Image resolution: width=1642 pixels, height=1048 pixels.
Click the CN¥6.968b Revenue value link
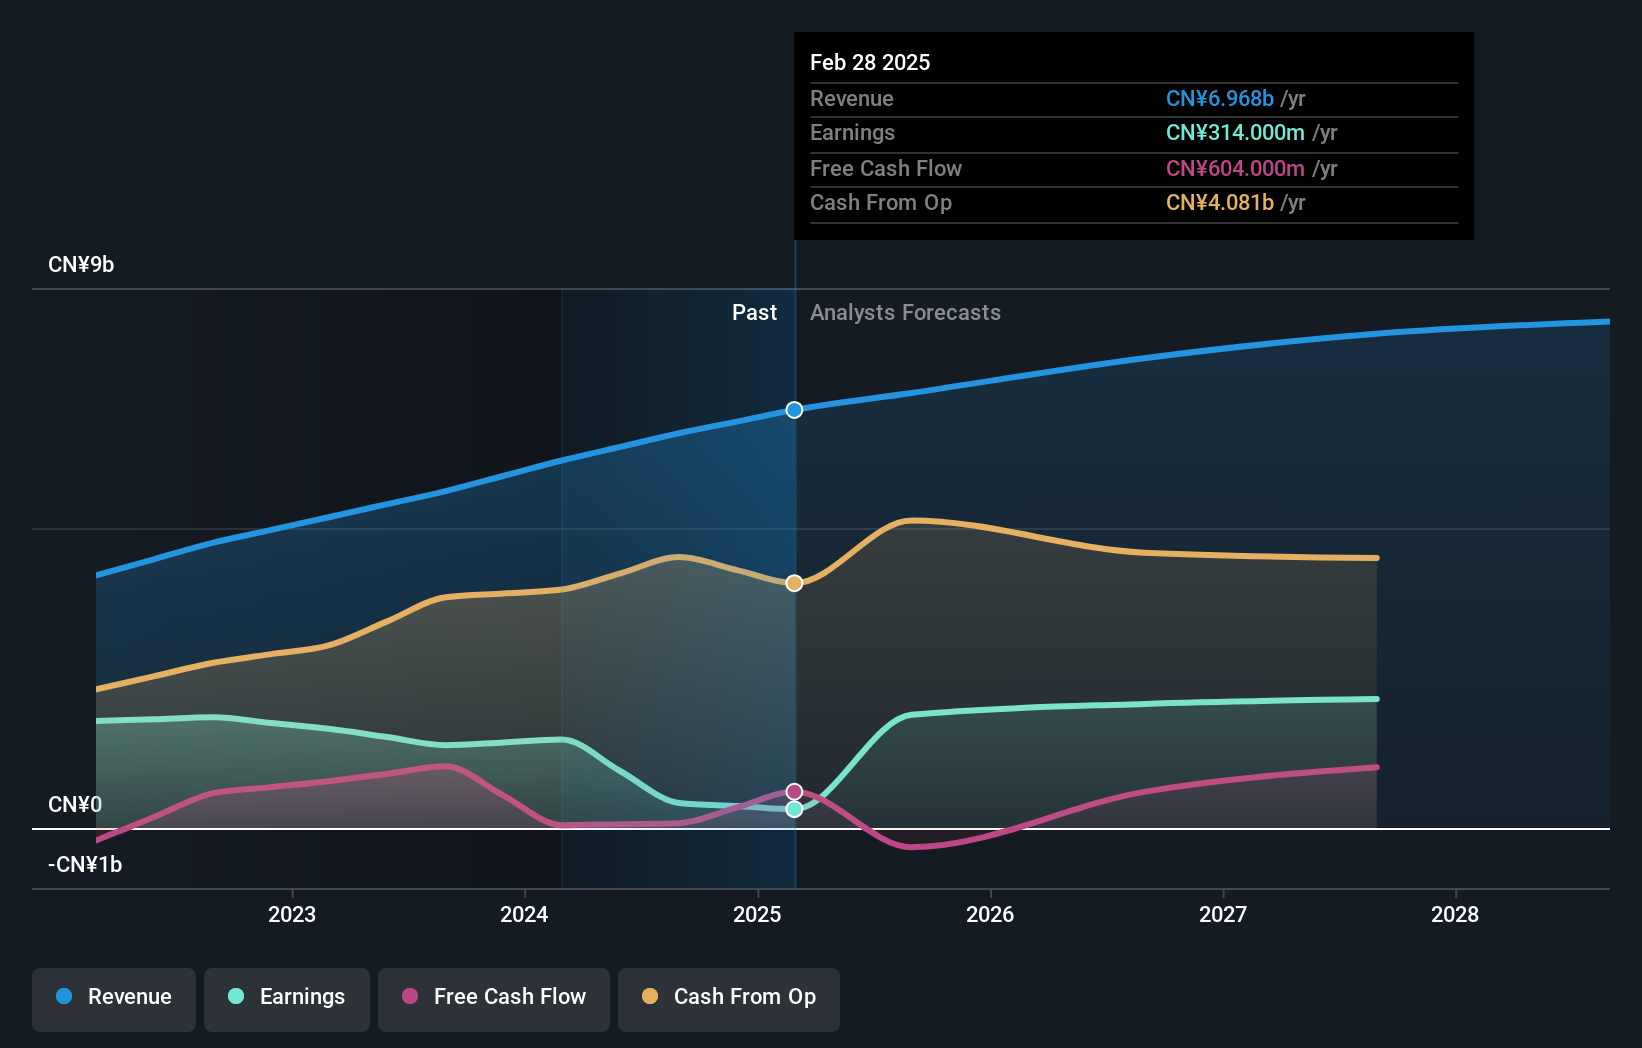1219,99
